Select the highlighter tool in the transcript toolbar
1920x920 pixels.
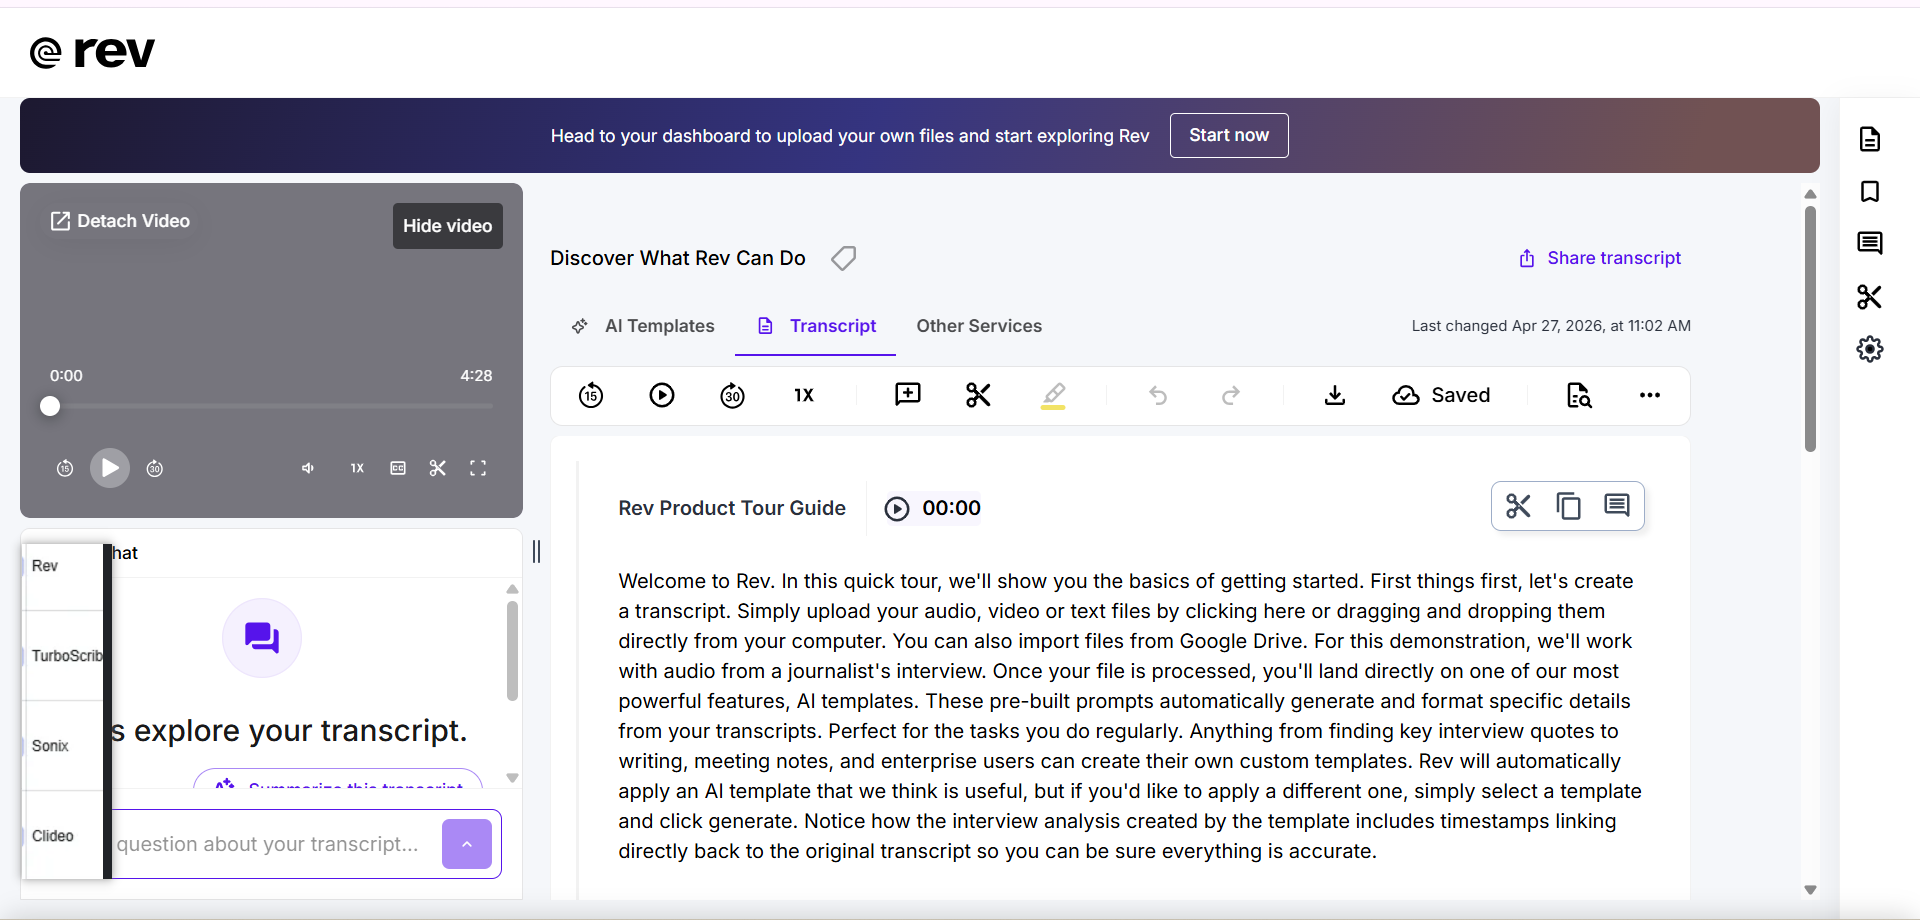1055,395
